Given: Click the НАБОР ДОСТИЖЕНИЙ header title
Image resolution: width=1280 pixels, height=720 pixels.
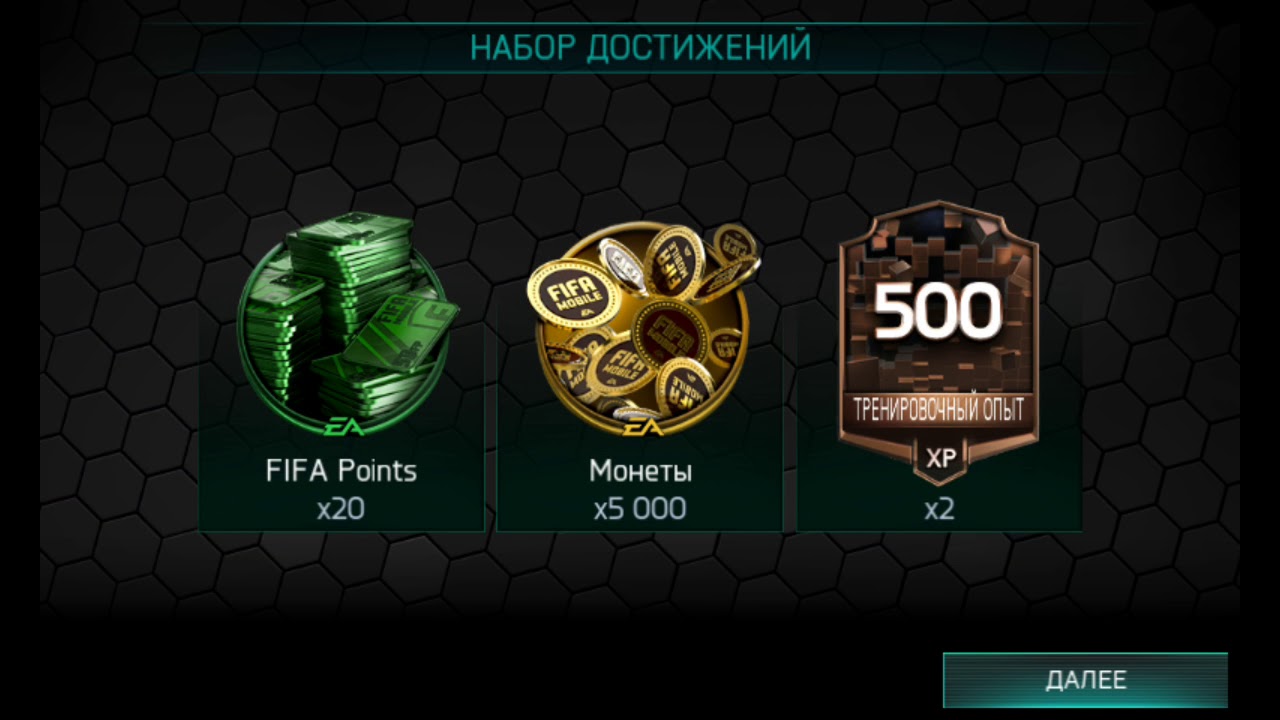Looking at the screenshot, I should [x=640, y=47].
